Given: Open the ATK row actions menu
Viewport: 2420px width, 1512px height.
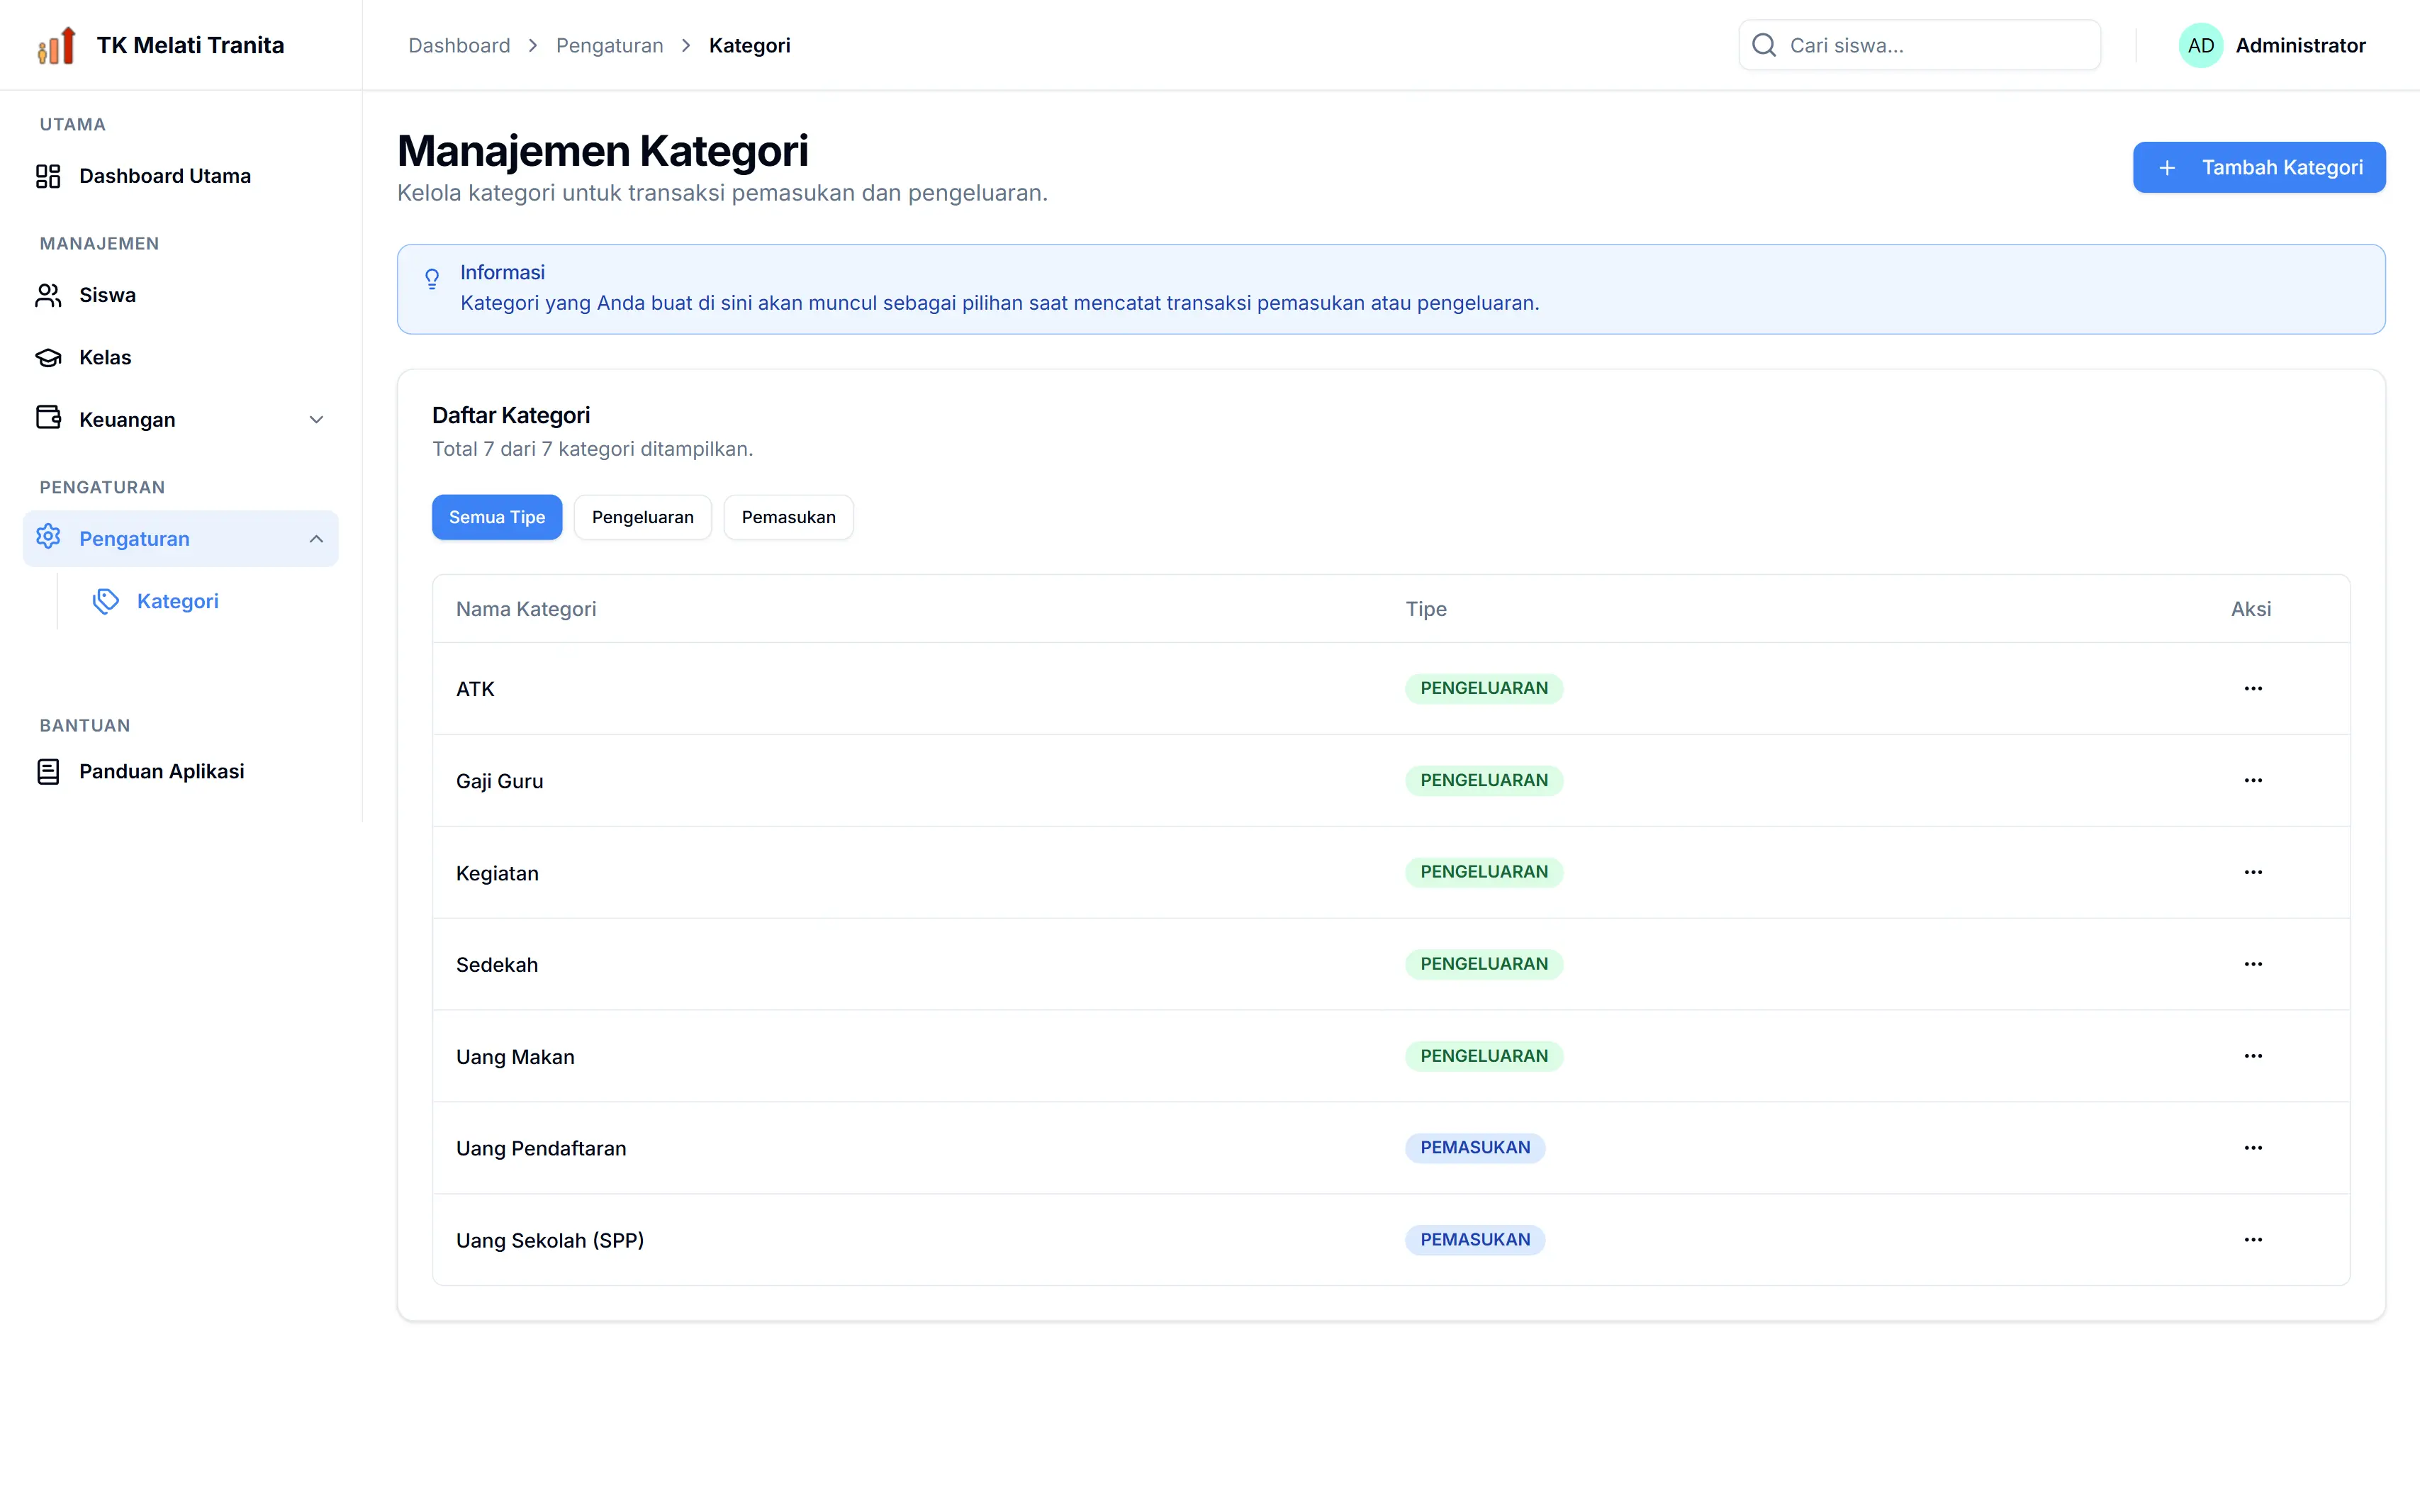Looking at the screenshot, I should [2252, 688].
